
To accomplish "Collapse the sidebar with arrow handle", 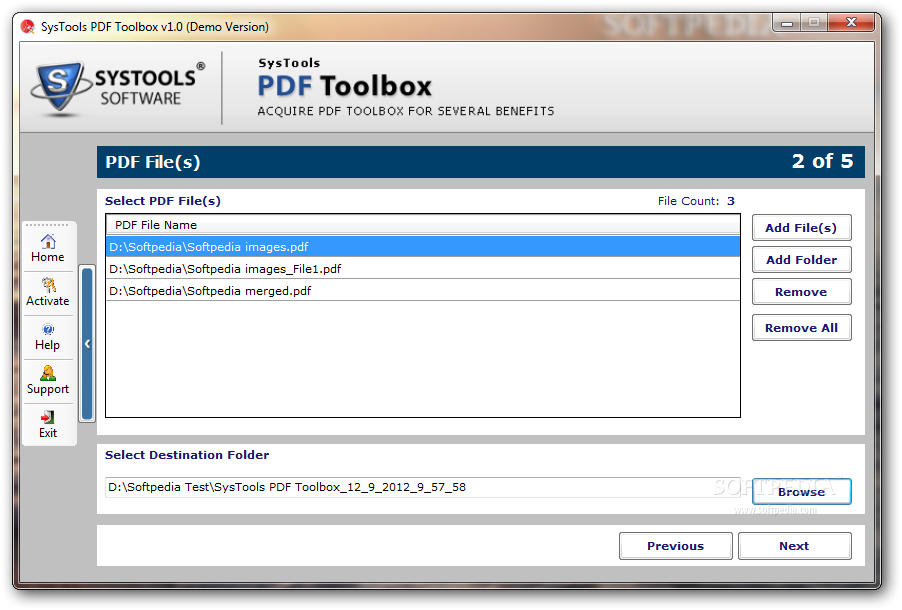I will click(87, 344).
